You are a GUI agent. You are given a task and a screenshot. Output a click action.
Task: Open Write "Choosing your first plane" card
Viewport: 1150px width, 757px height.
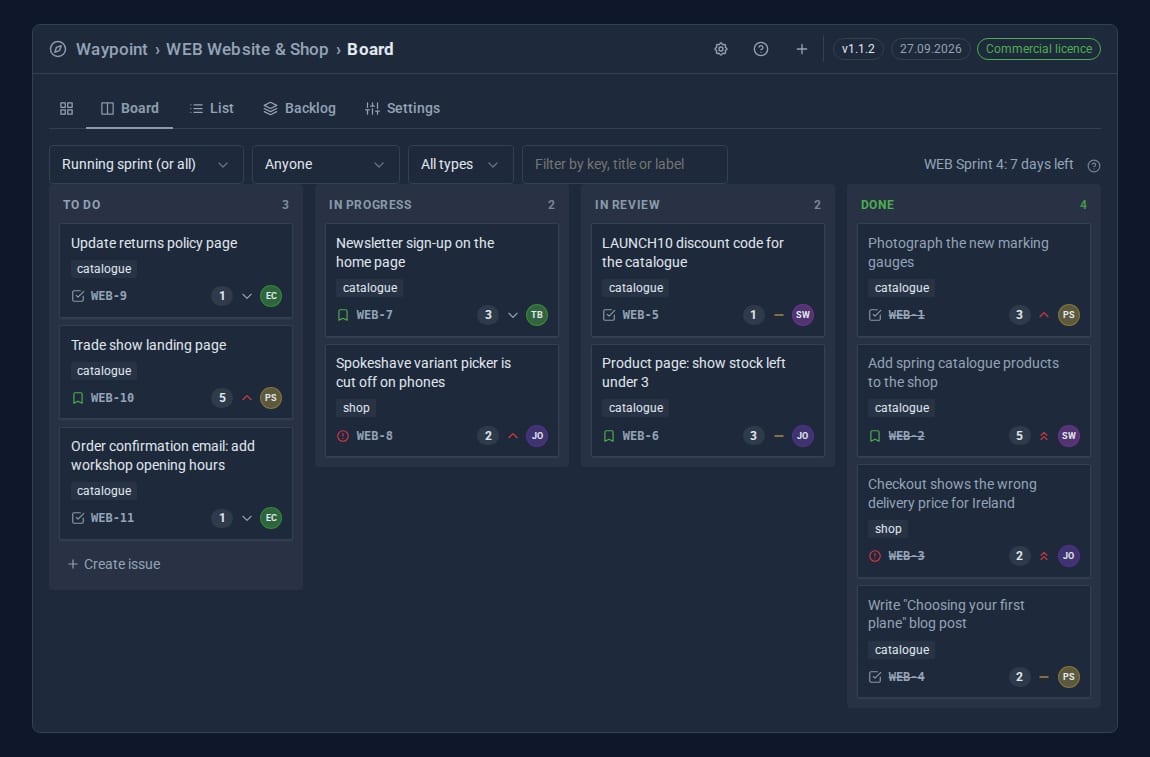[974, 642]
